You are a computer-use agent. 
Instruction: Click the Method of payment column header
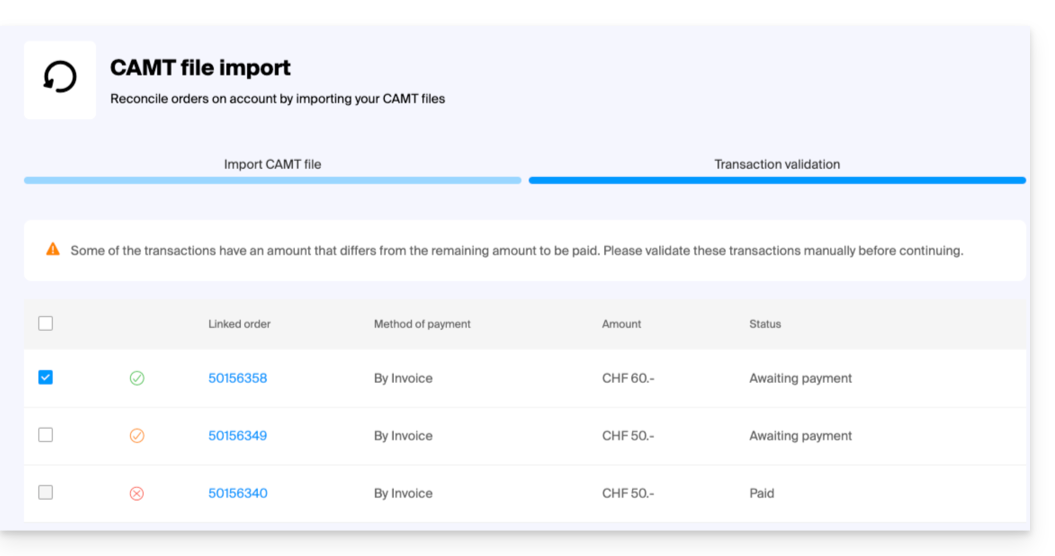click(x=422, y=324)
